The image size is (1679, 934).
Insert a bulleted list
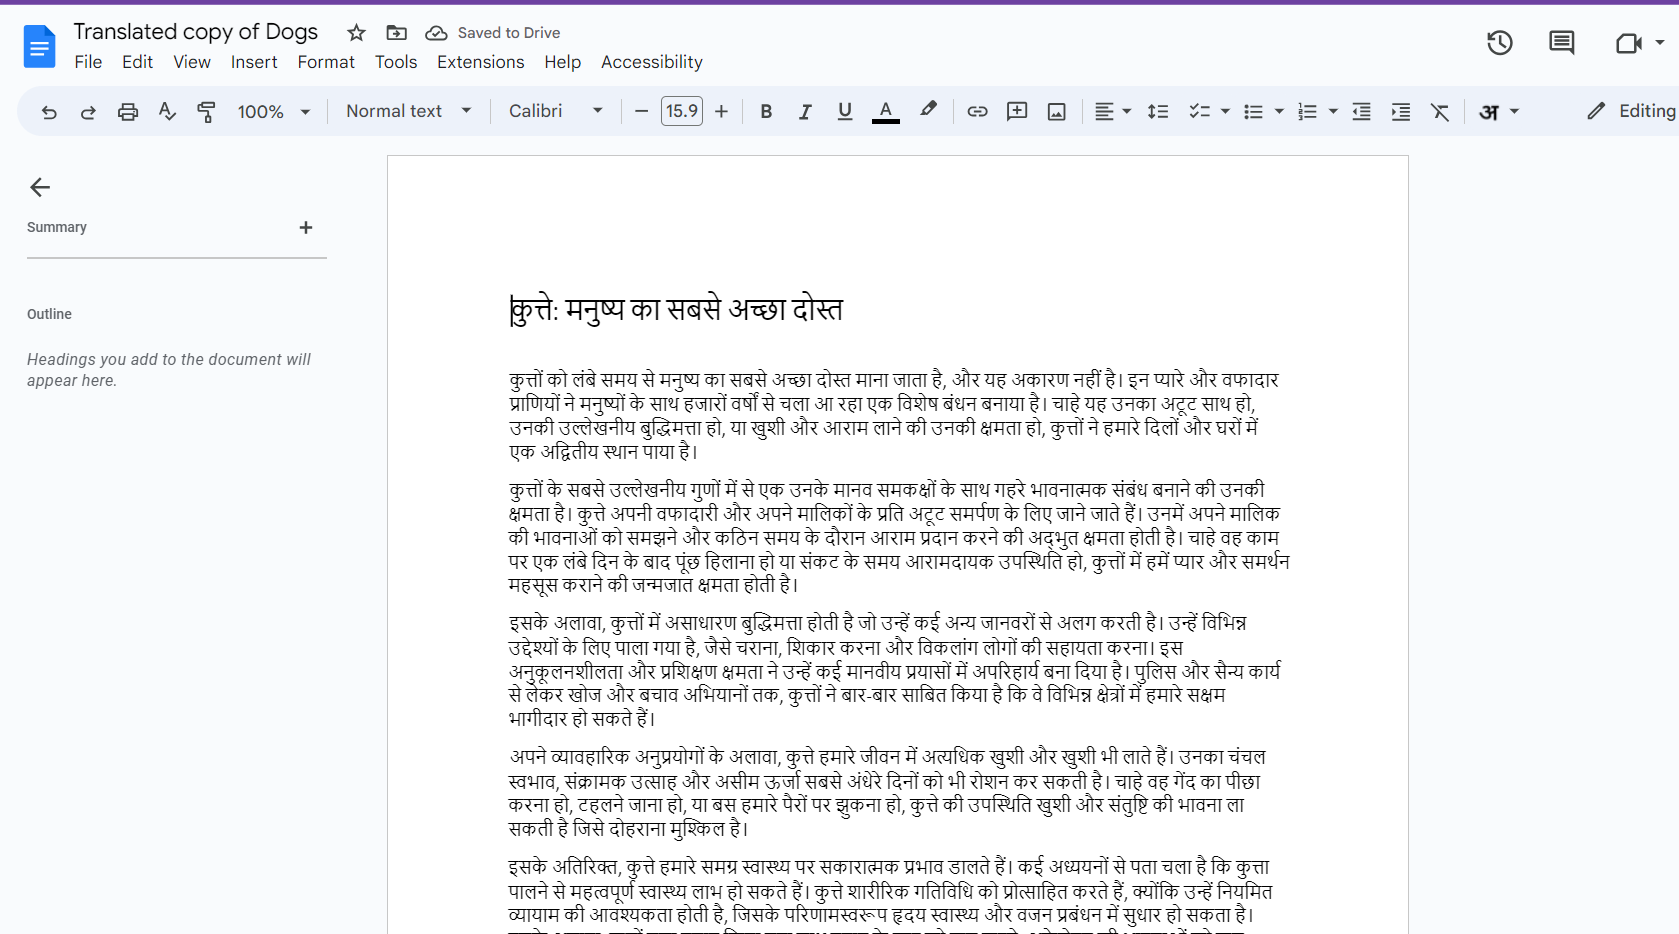pyautogui.click(x=1253, y=111)
